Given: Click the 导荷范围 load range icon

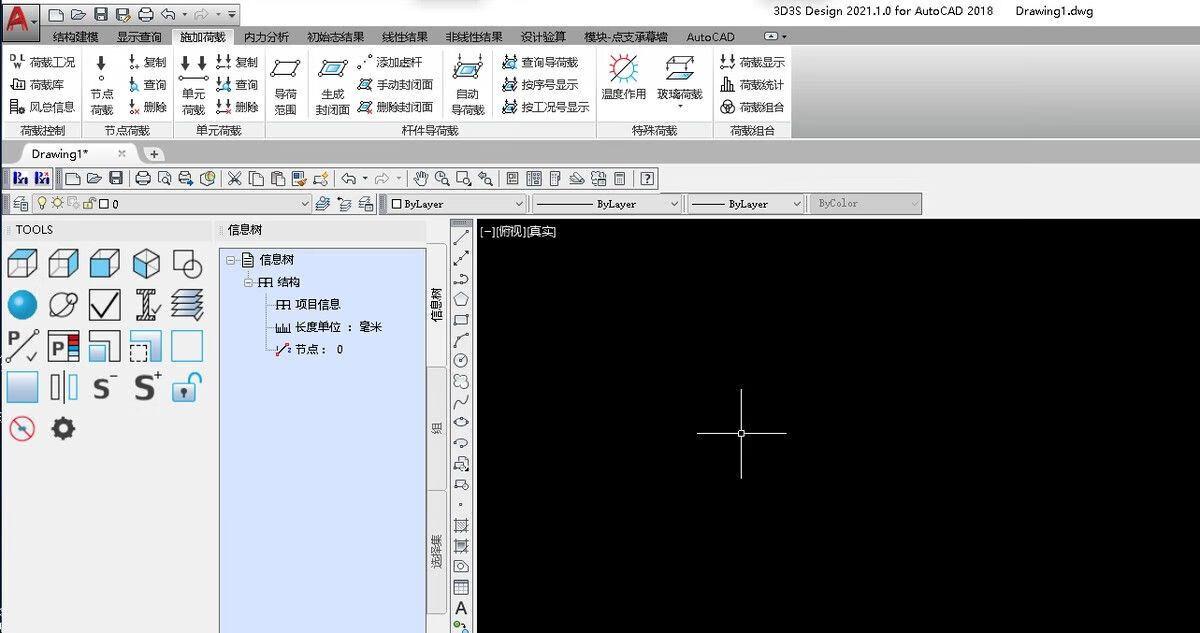Looking at the screenshot, I should tap(285, 85).
